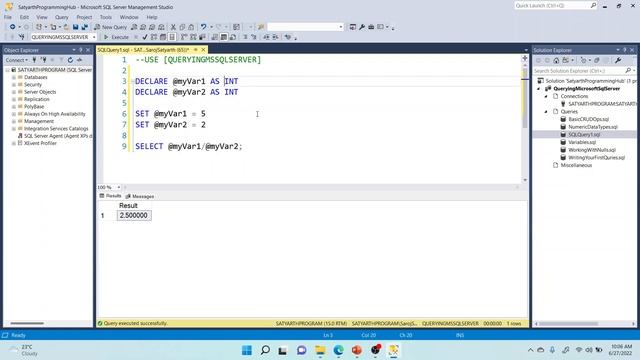Click the Home icon in Solution Explorer
The width and height of the screenshot is (640, 360).
click(556, 60)
